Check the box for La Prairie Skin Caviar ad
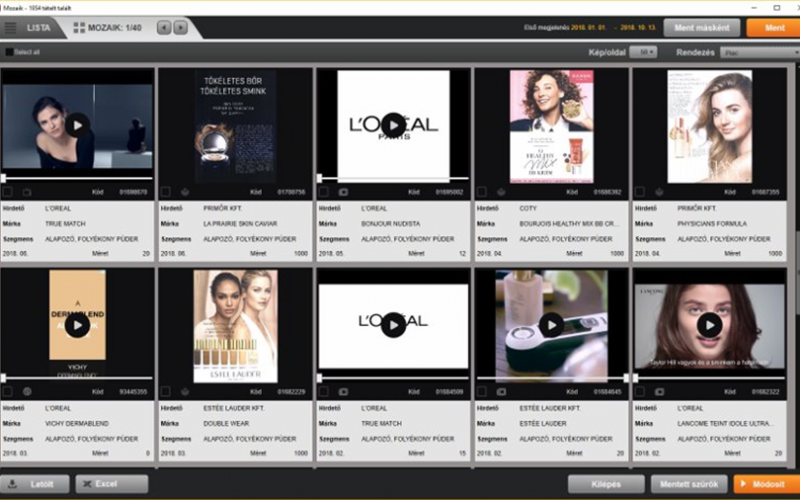Screen dimensions: 800x500 (x=166, y=191)
